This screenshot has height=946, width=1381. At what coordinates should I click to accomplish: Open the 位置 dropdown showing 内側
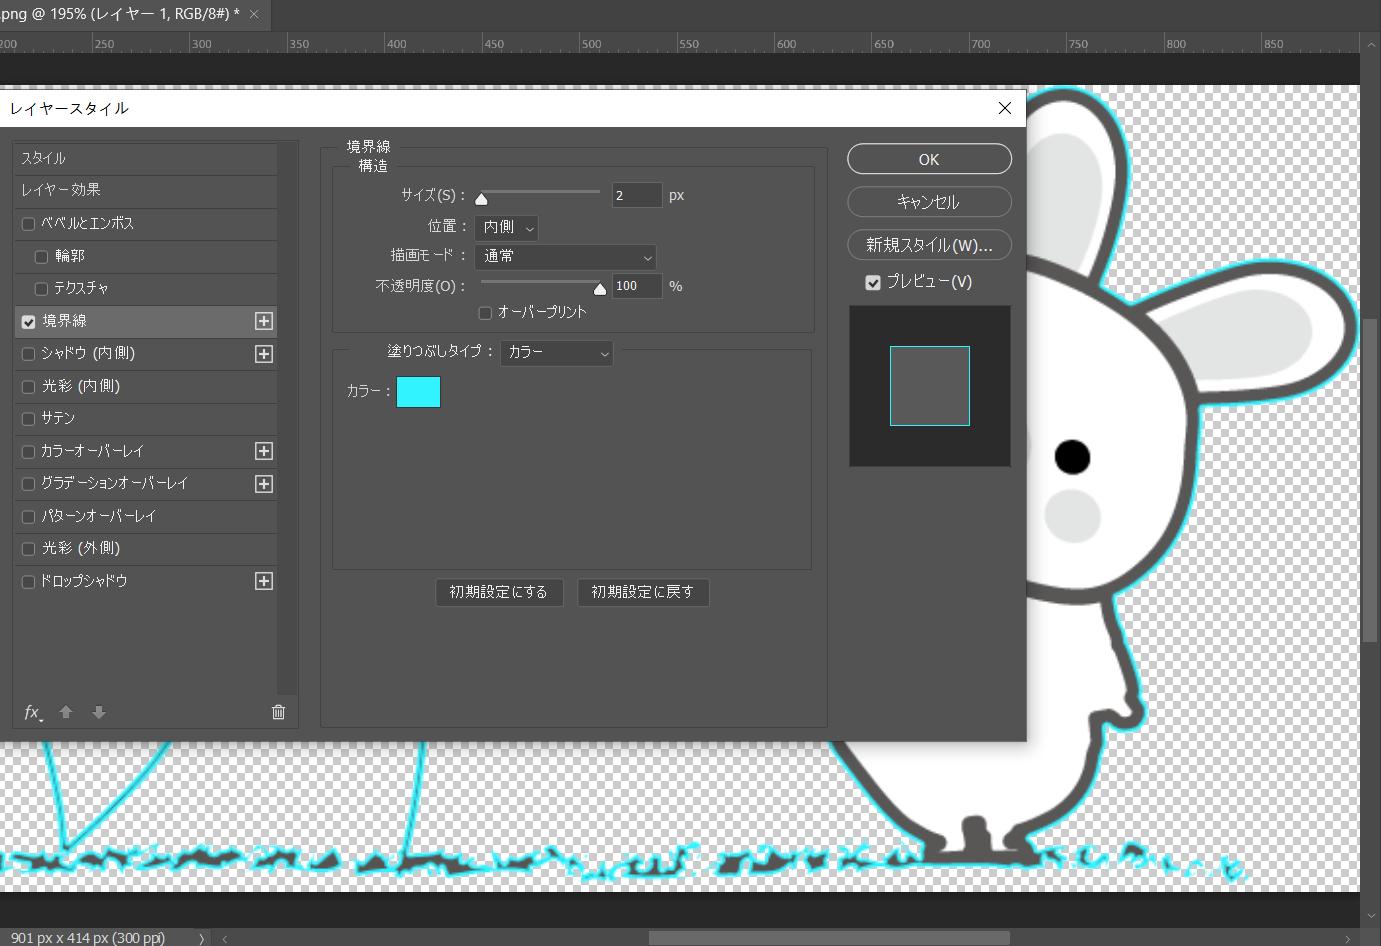[x=506, y=228]
